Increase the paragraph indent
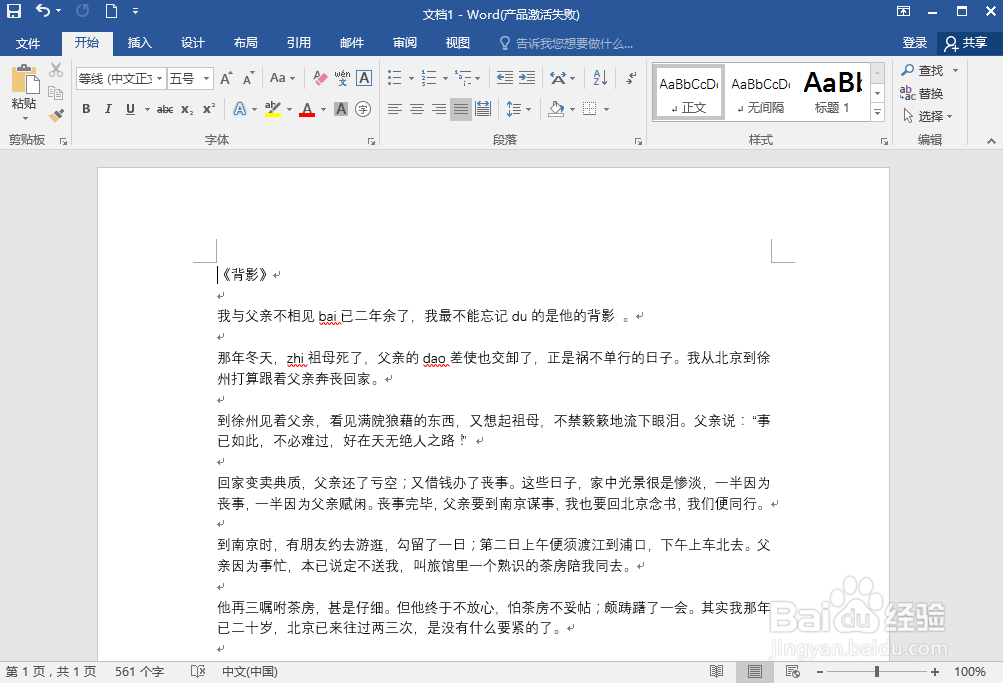The width and height of the screenshot is (1003, 683). tap(527, 78)
